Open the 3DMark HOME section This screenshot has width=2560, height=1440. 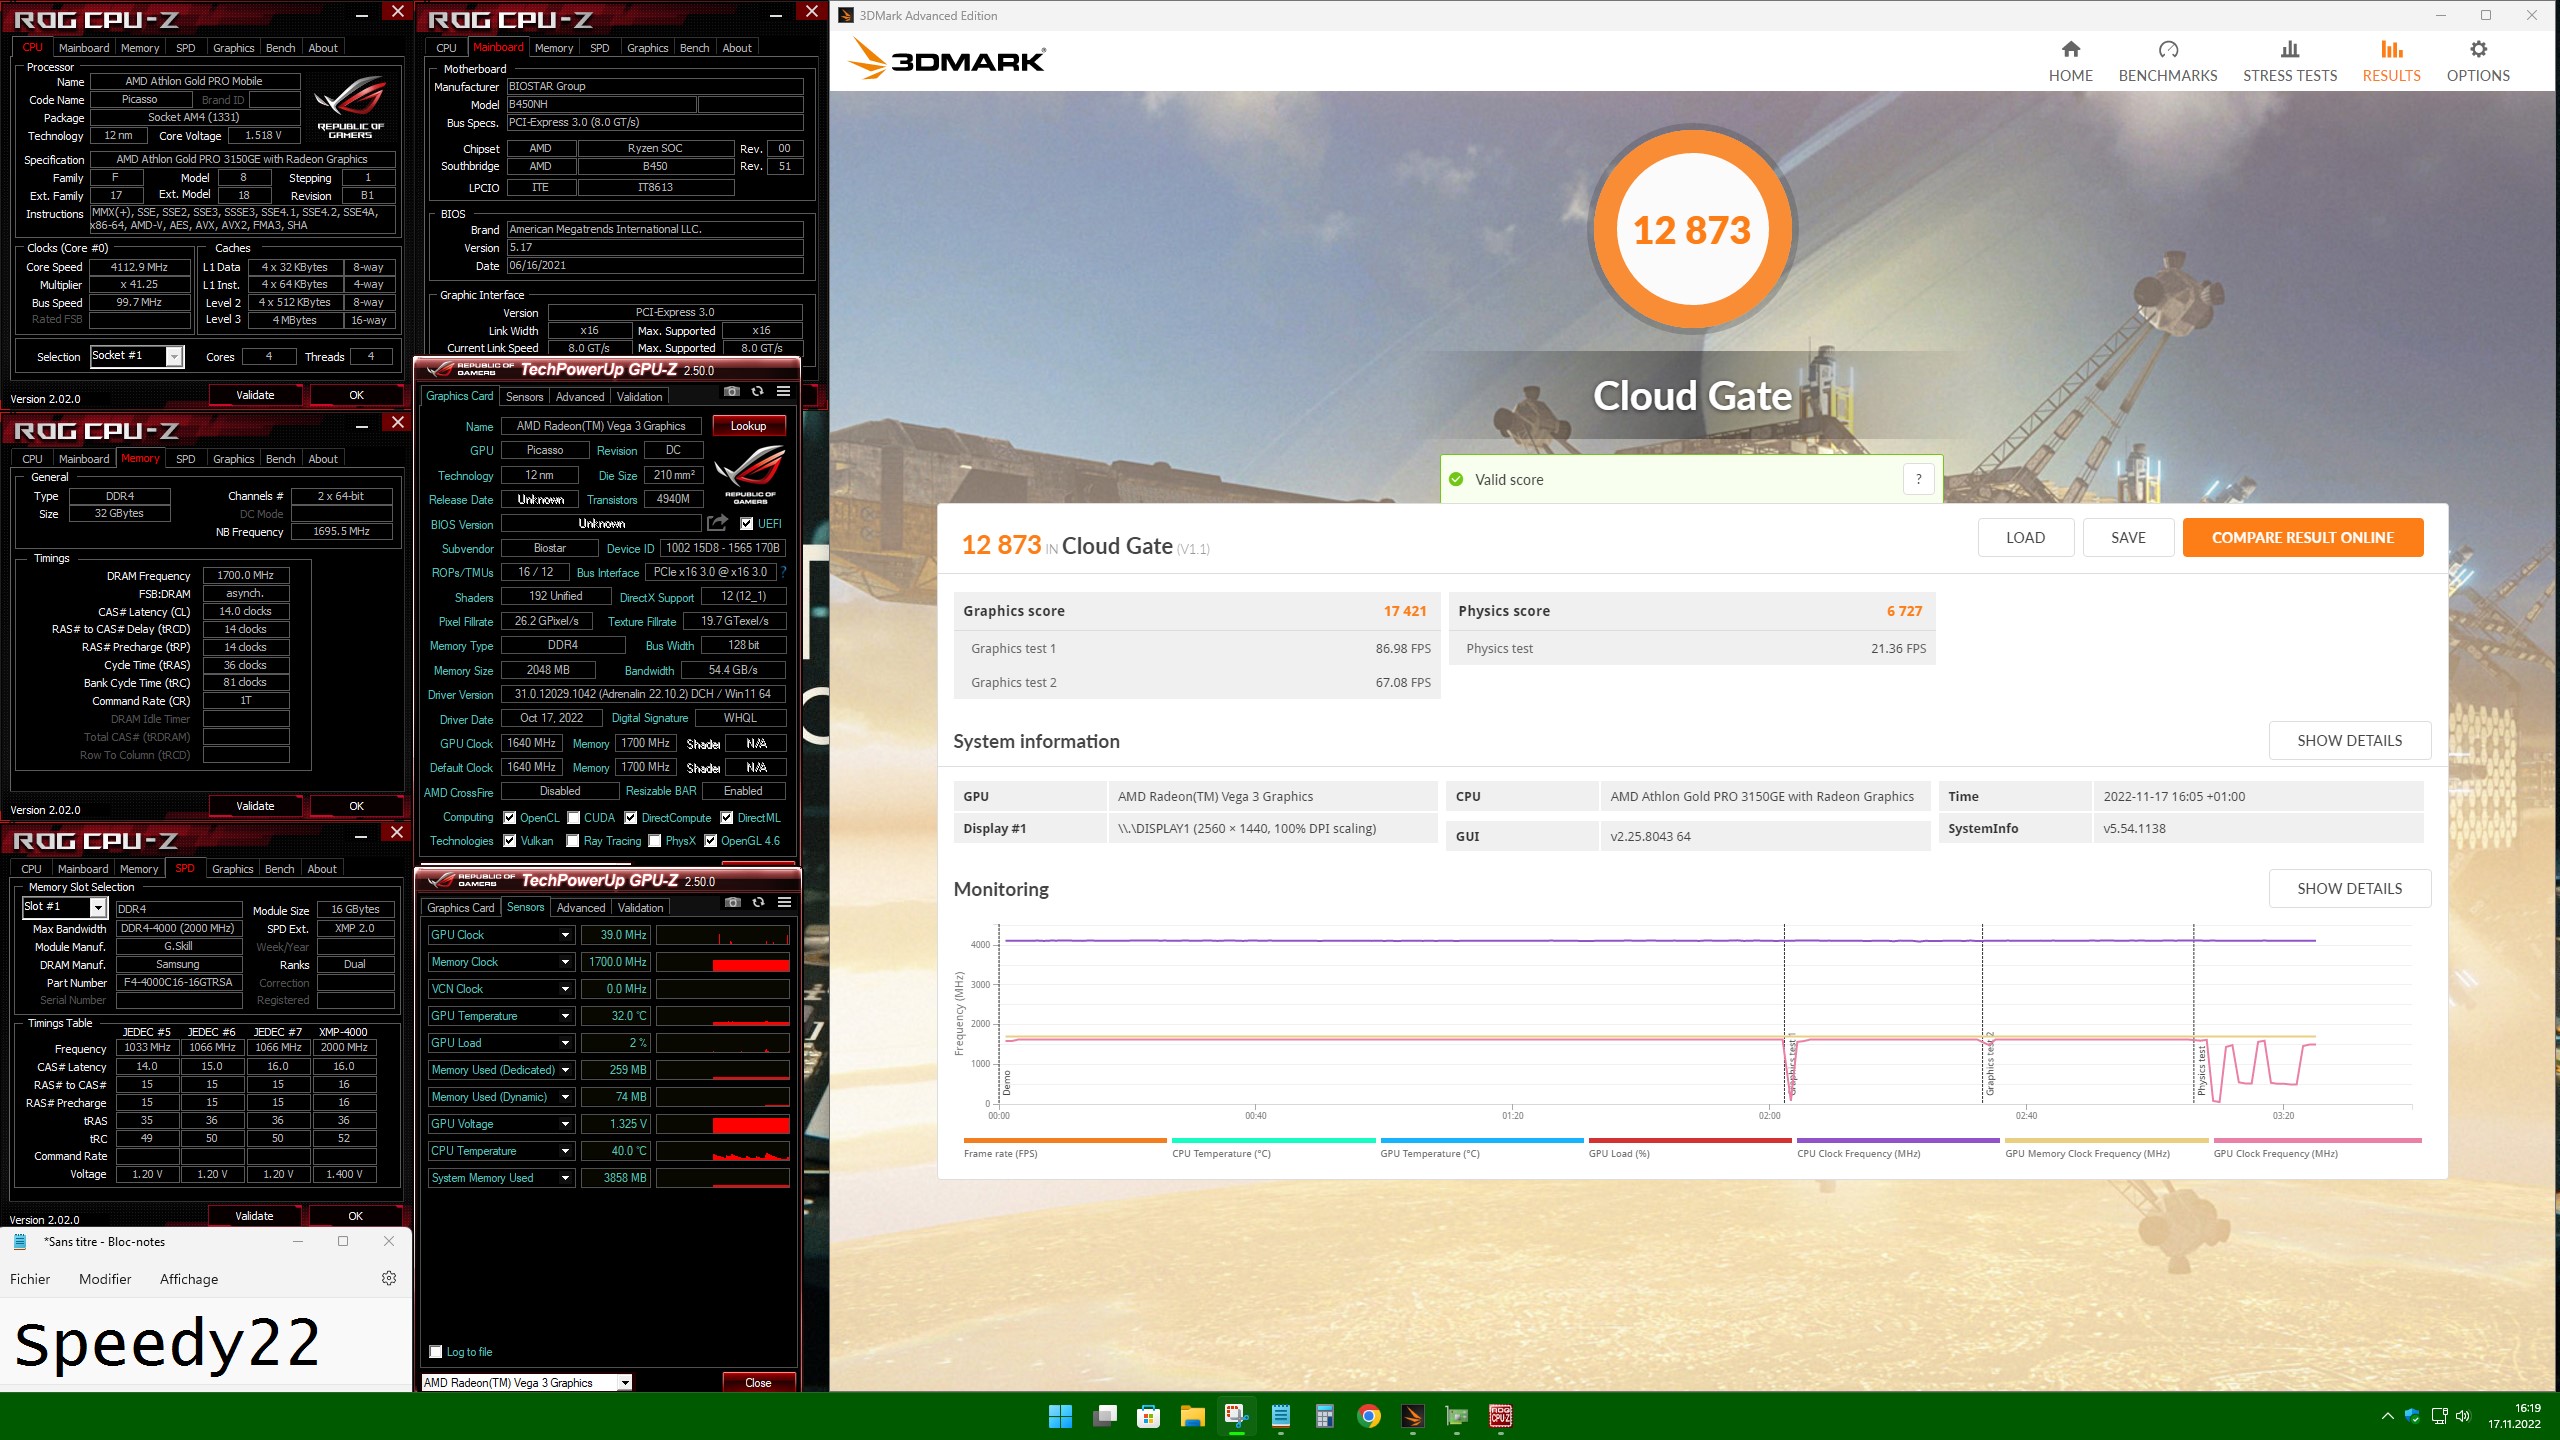point(2070,61)
